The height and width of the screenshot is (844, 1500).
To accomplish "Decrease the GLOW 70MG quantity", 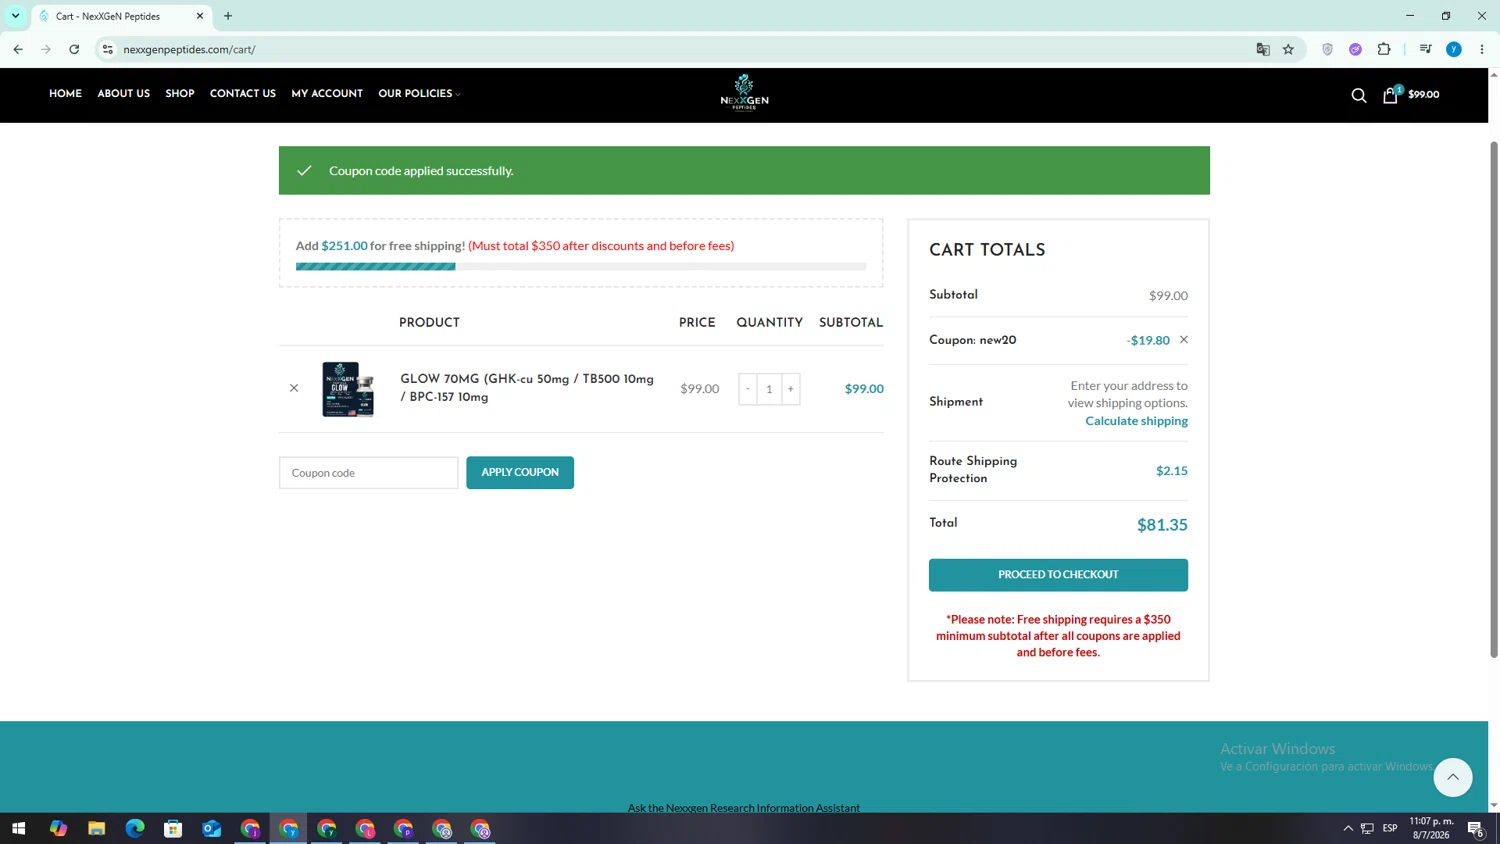I will point(748,389).
